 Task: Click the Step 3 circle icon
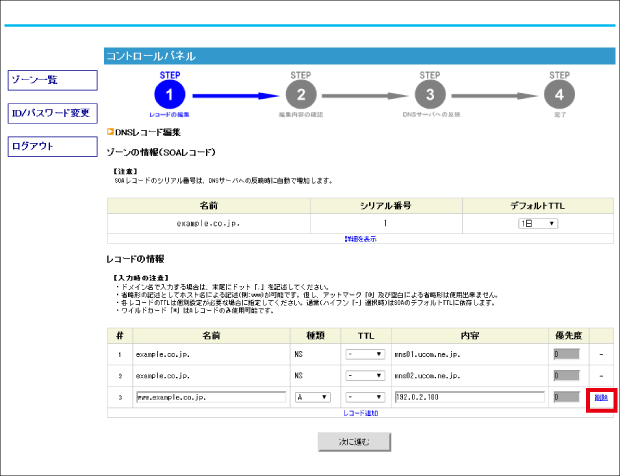tap(430, 94)
